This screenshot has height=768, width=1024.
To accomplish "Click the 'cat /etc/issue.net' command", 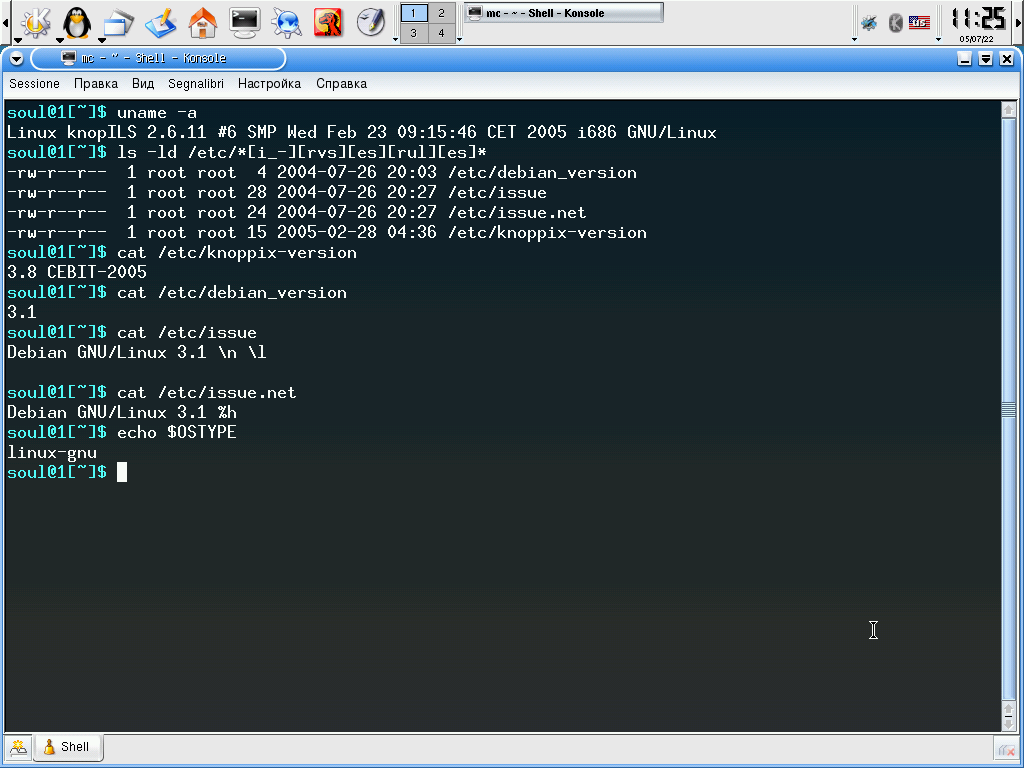I will coord(206,392).
